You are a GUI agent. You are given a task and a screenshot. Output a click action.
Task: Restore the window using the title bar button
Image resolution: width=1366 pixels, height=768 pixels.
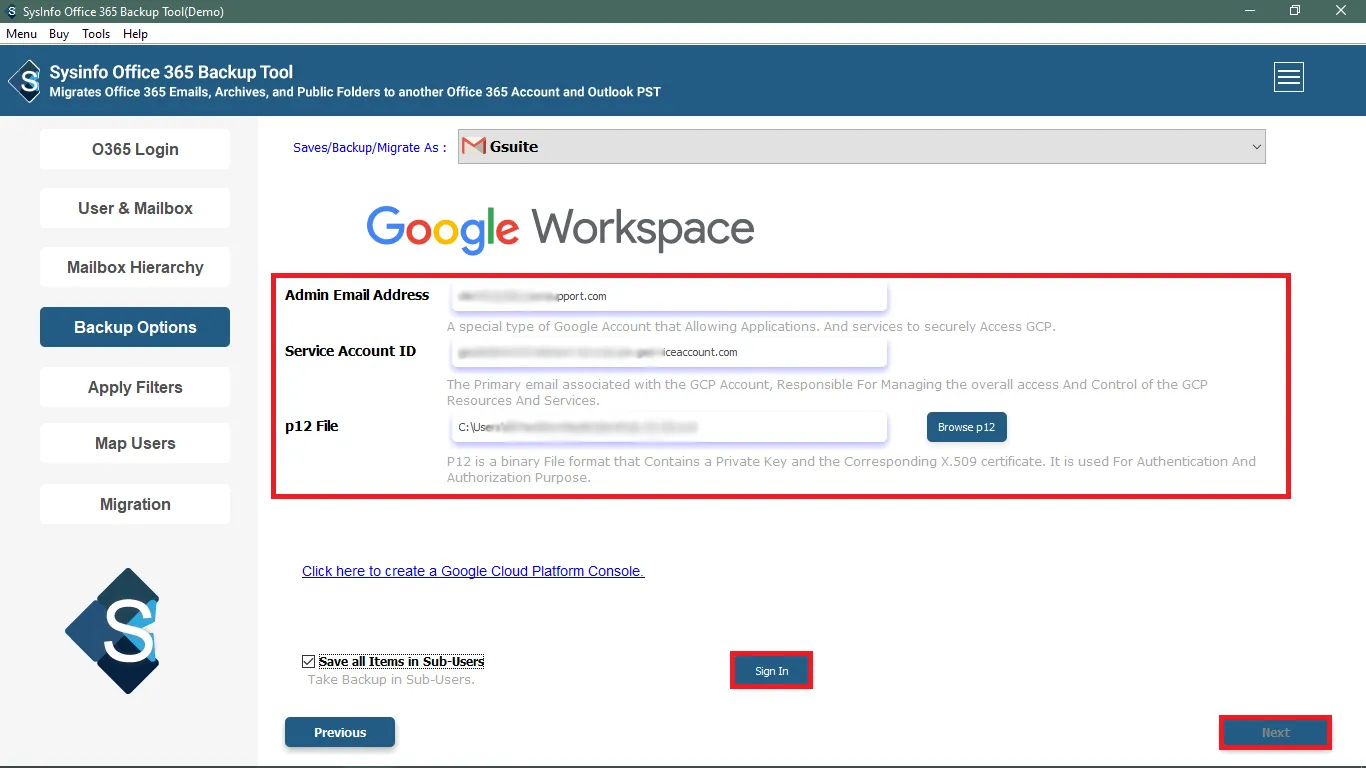click(1295, 11)
